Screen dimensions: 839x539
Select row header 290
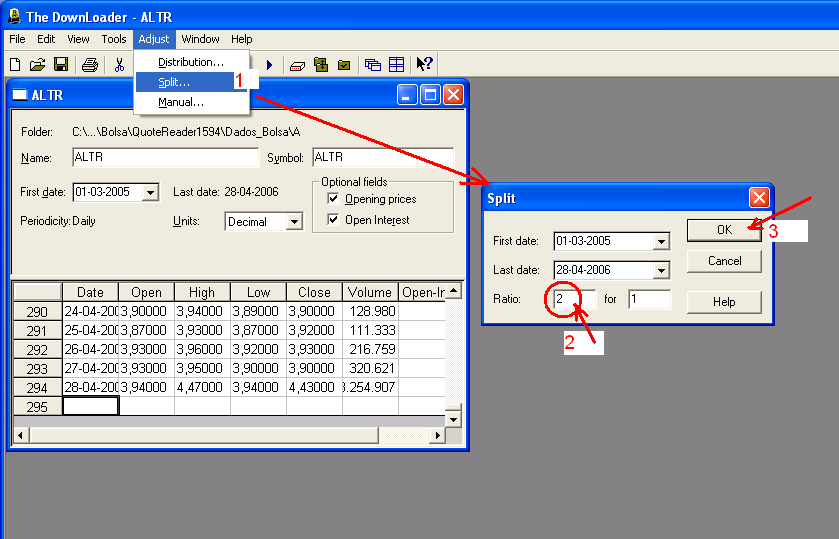pos(37,312)
